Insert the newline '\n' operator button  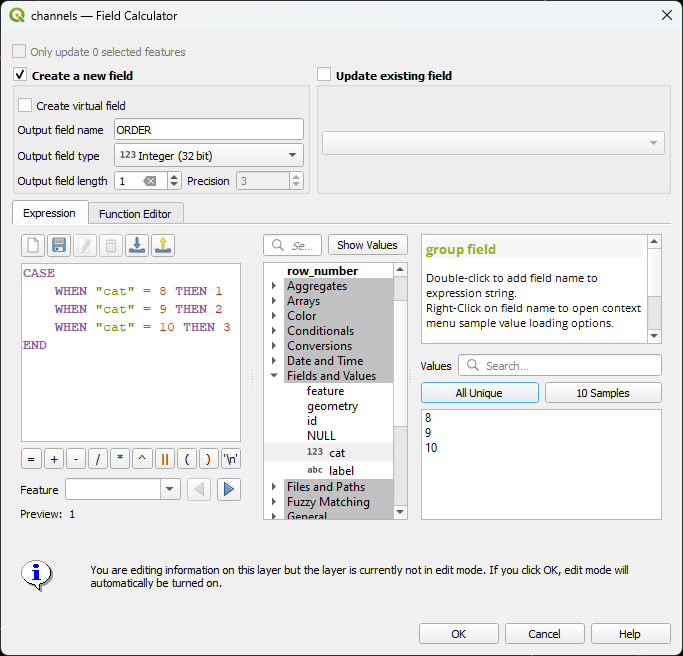230,459
